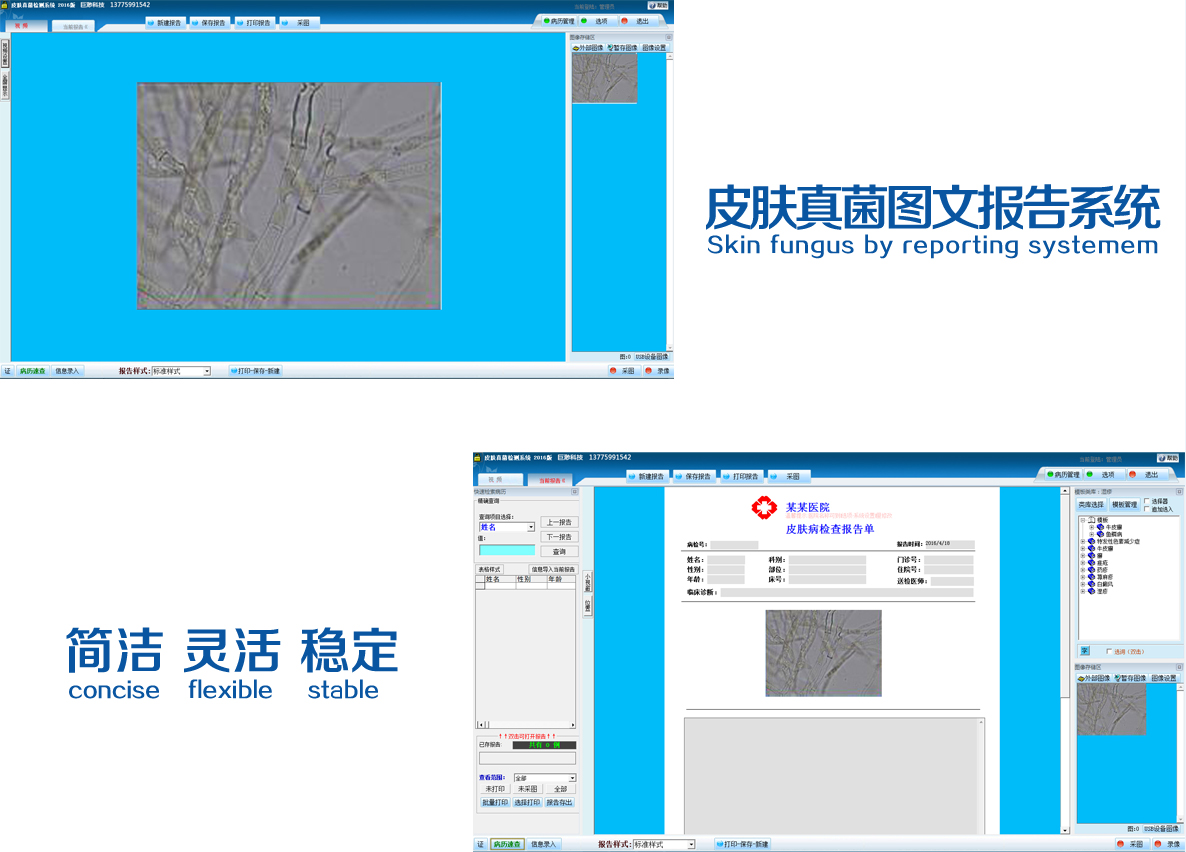1186x852 pixels.
Task: Toggle the 选调(双击) checkbox
Action: [x=1108, y=651]
